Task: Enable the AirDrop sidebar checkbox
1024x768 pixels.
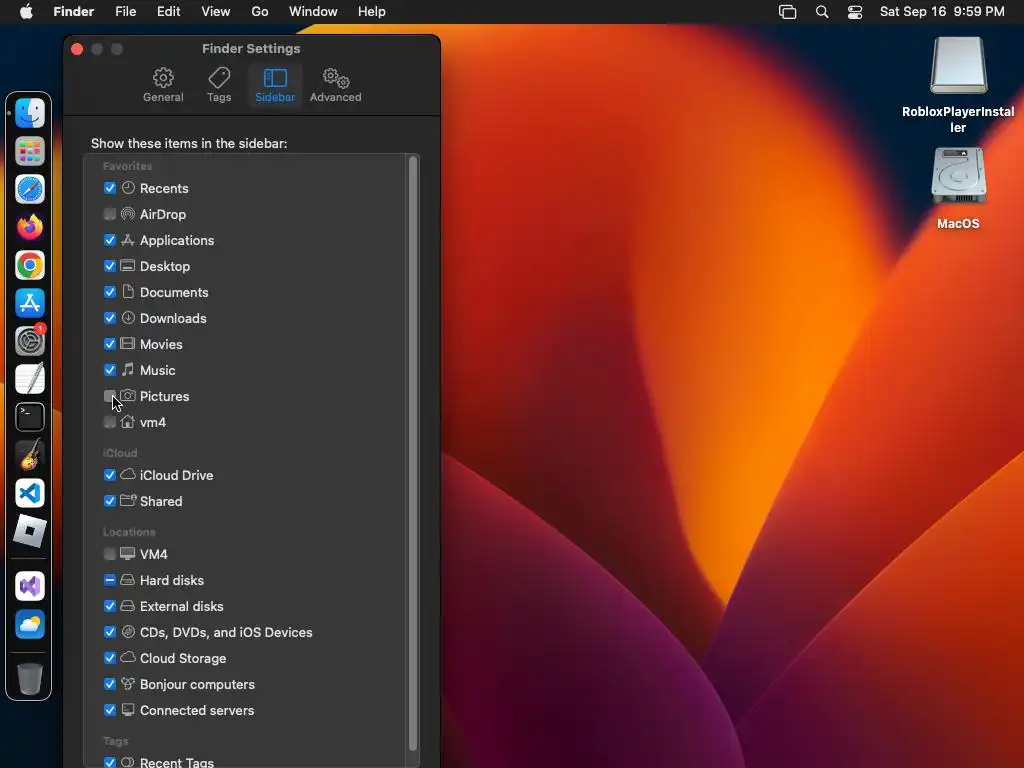Action: (110, 214)
